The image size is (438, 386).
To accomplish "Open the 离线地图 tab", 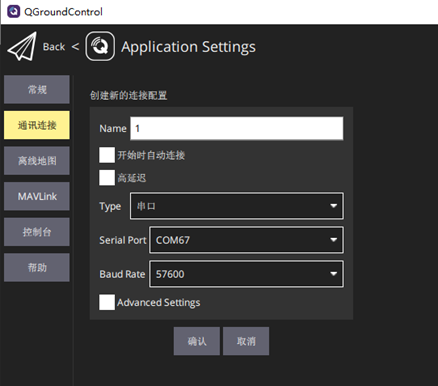I will click(x=37, y=161).
